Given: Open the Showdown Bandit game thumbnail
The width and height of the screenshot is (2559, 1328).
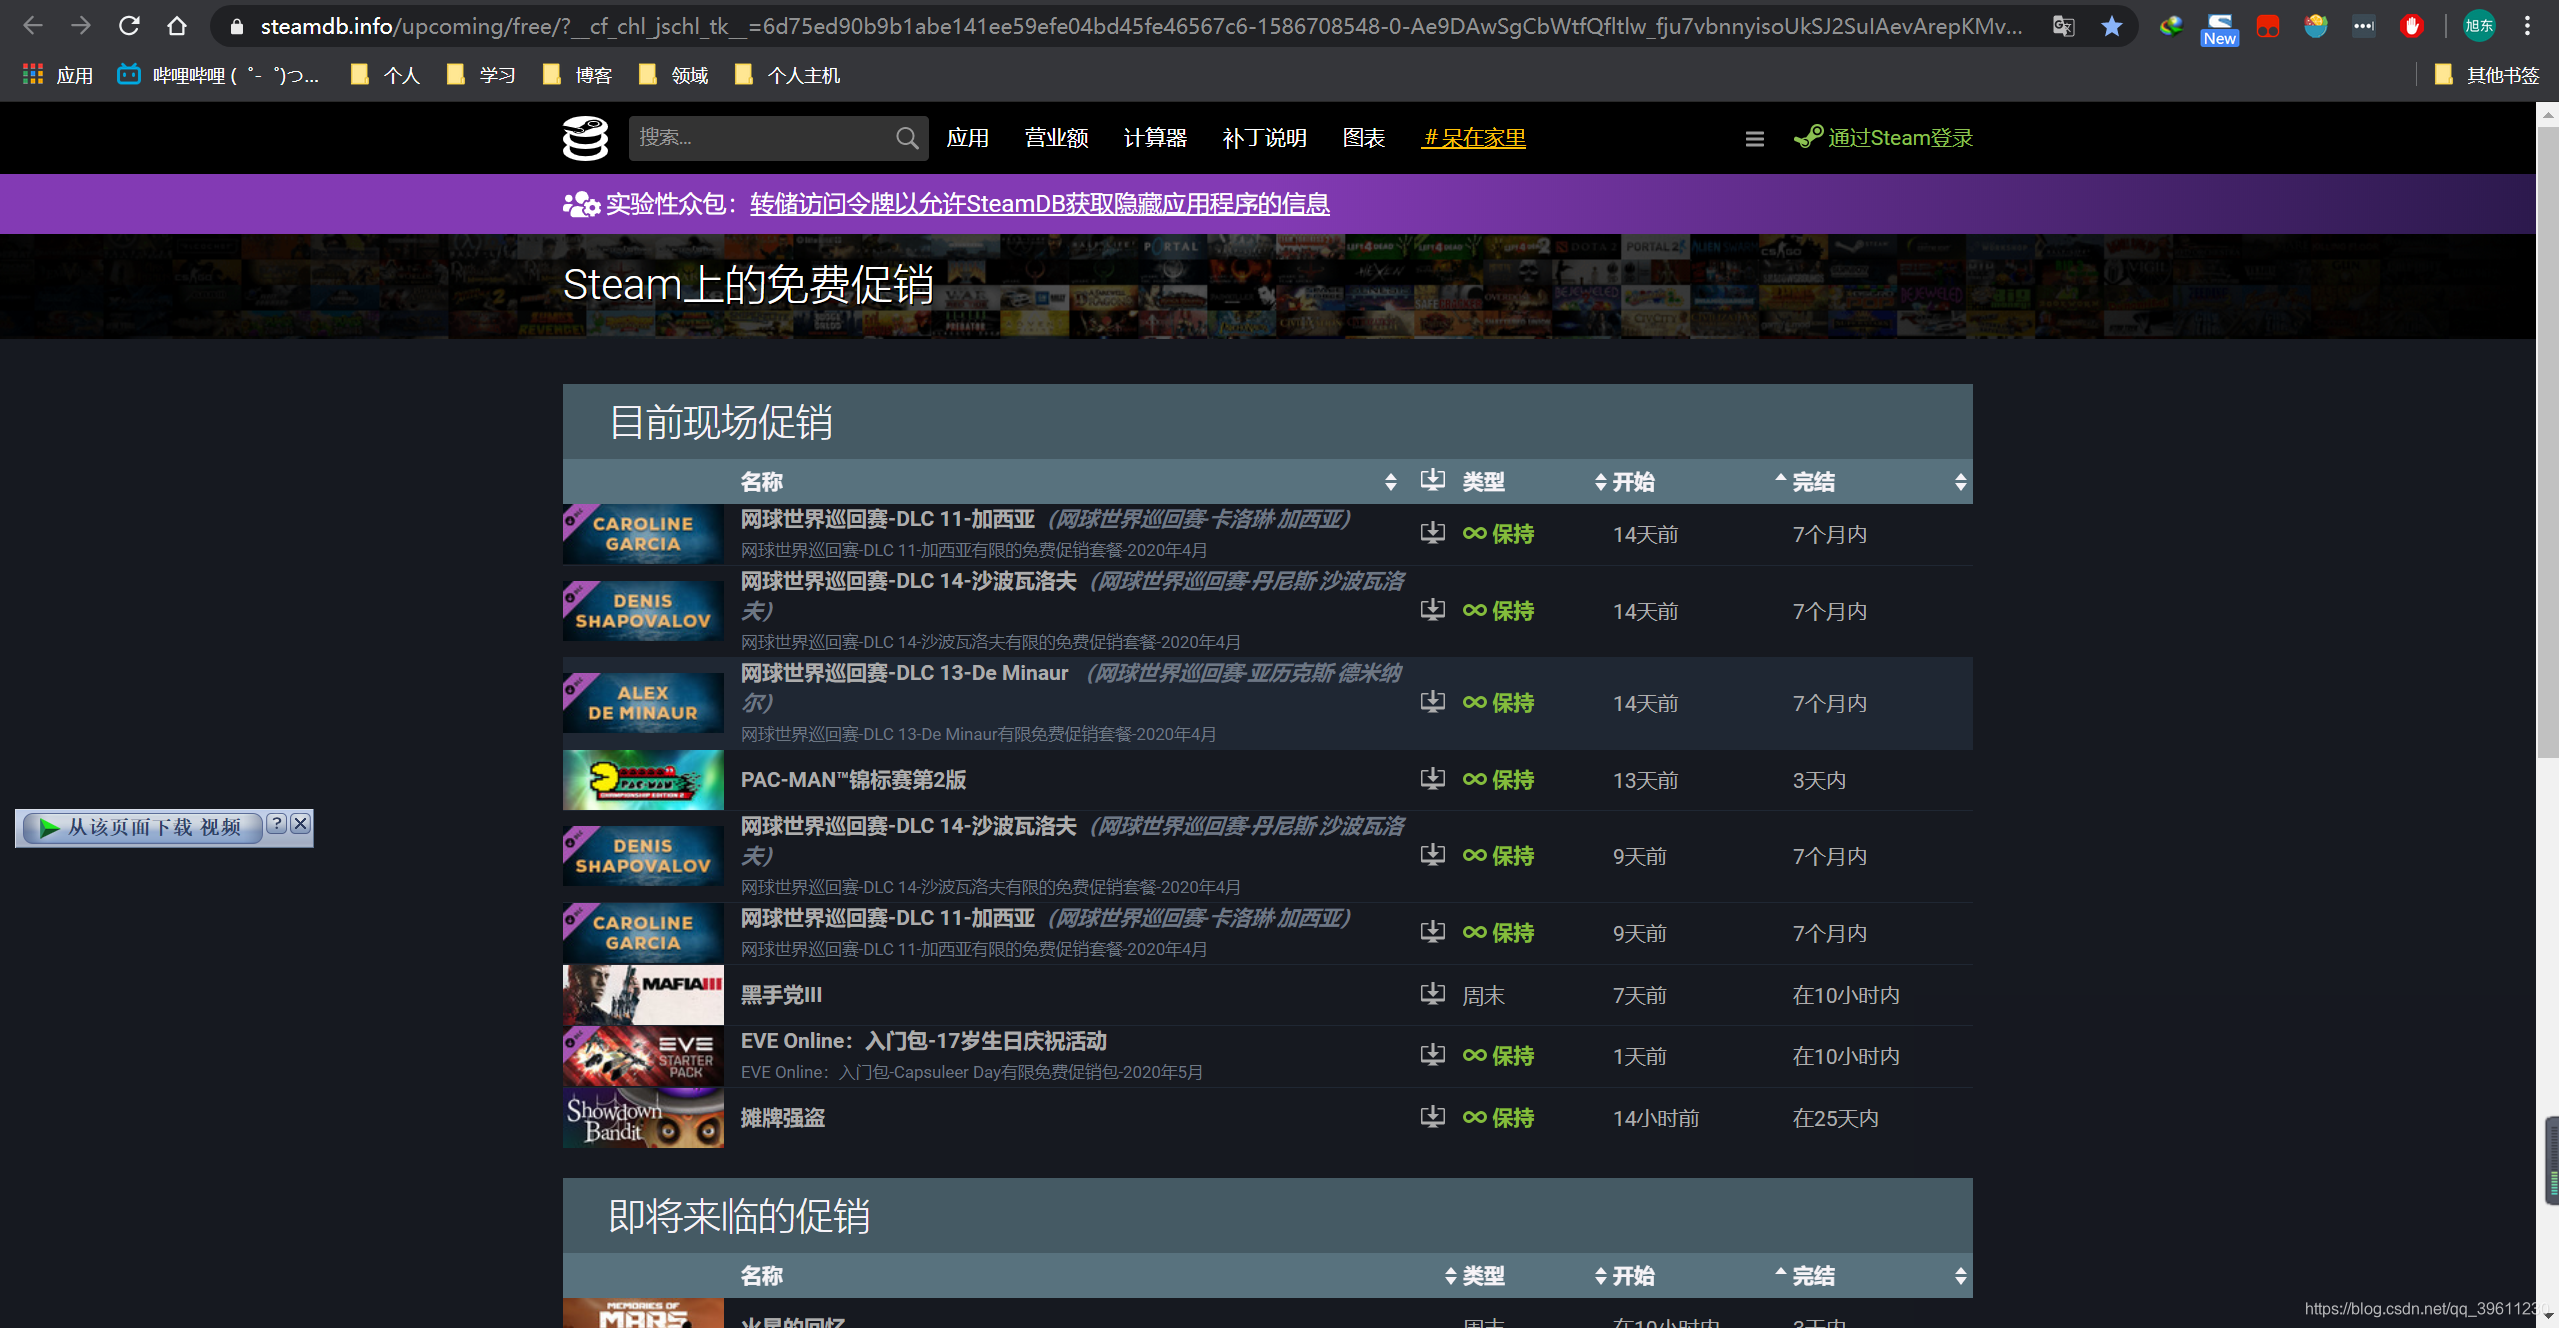Looking at the screenshot, I should click(x=643, y=1118).
